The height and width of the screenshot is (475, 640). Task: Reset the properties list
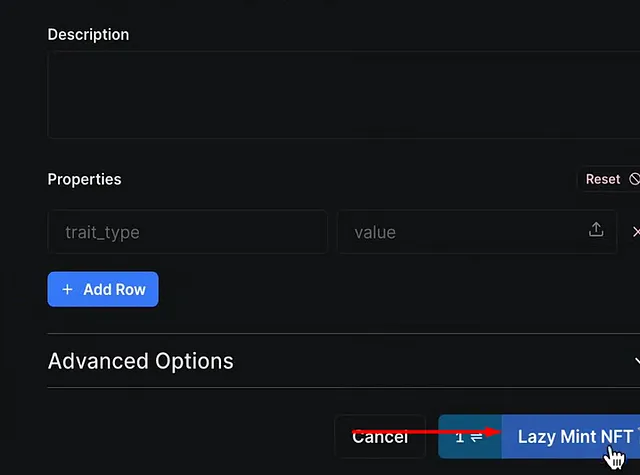pyautogui.click(x=609, y=179)
